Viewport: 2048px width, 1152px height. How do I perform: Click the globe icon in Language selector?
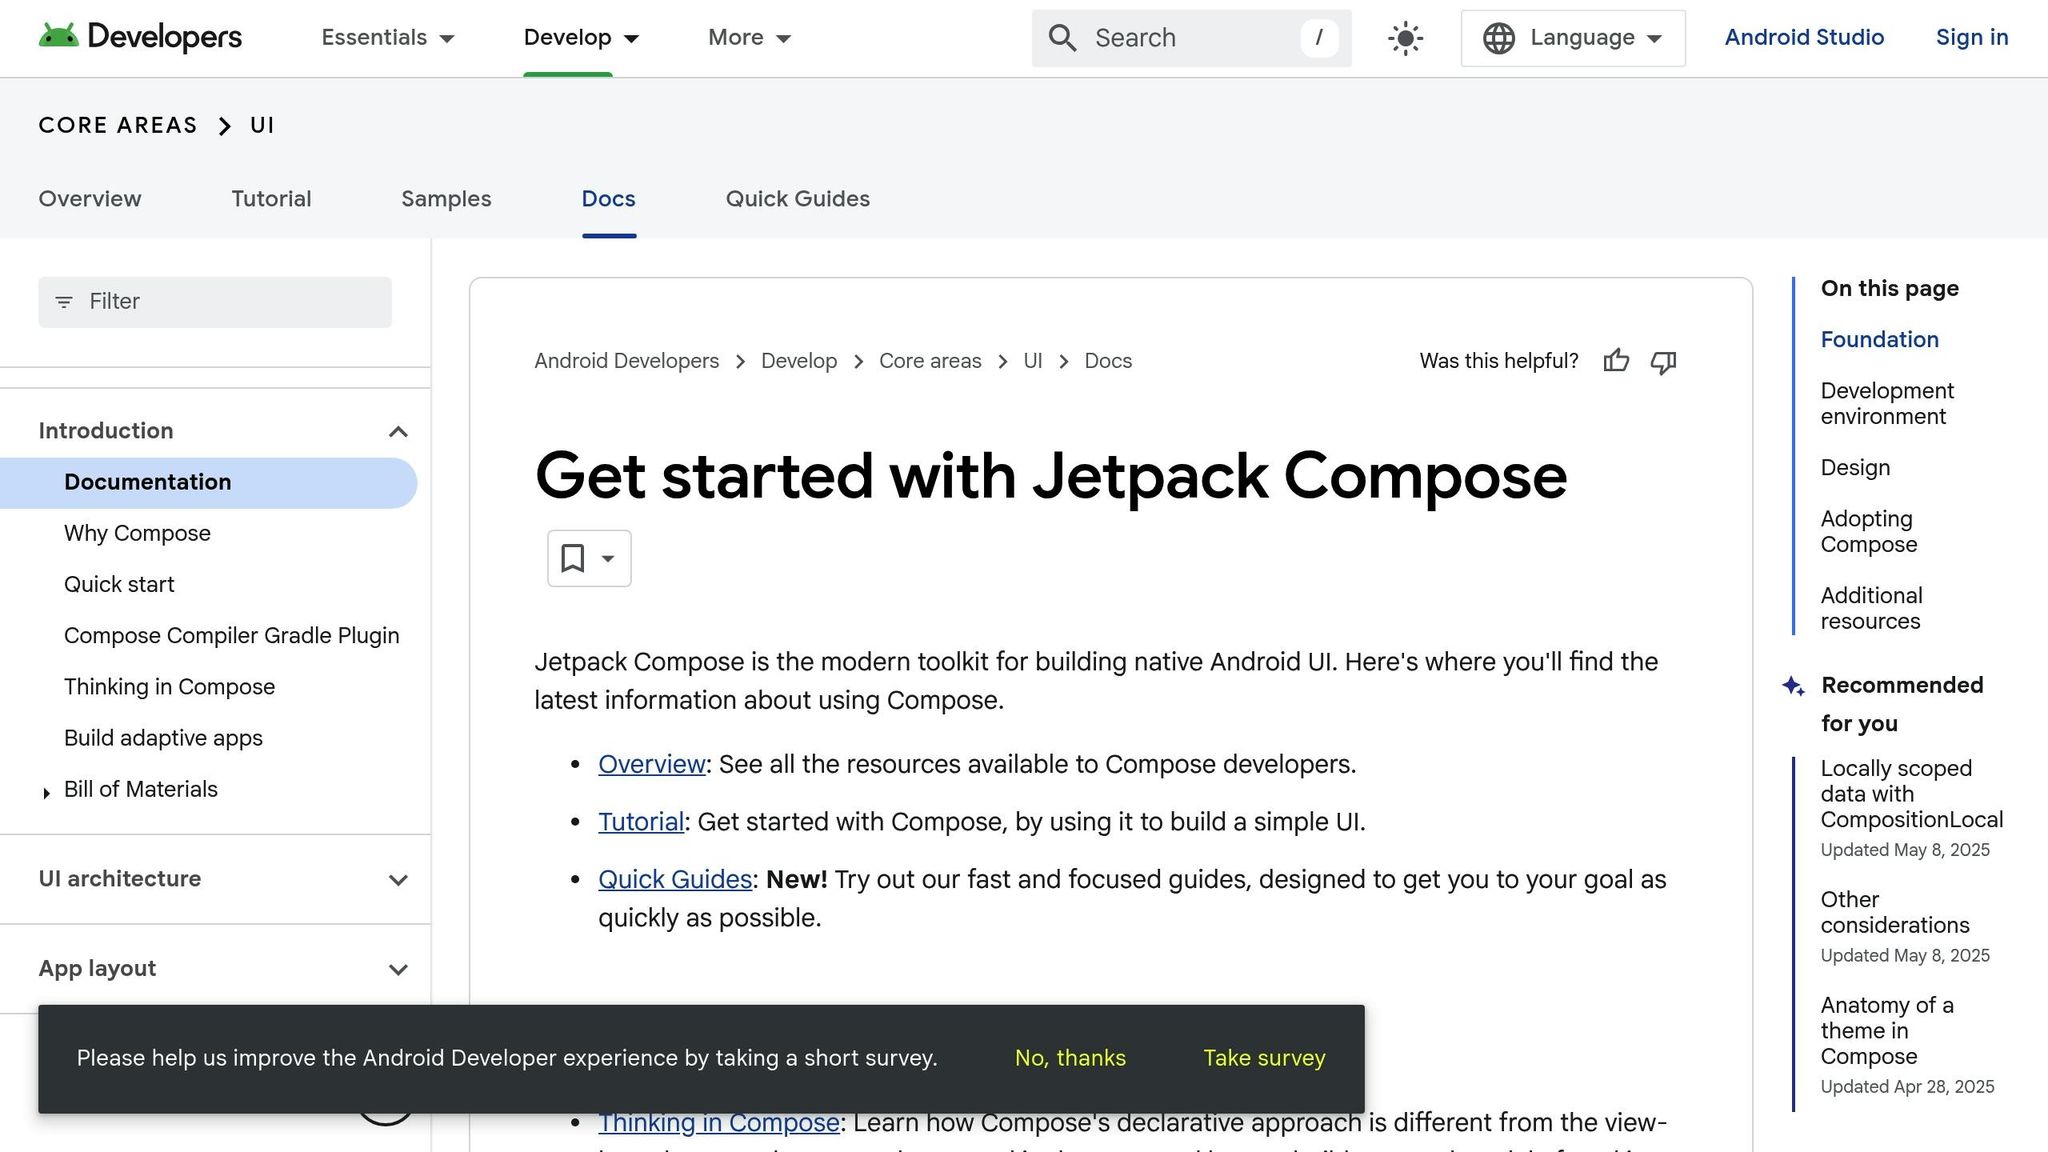[1498, 38]
